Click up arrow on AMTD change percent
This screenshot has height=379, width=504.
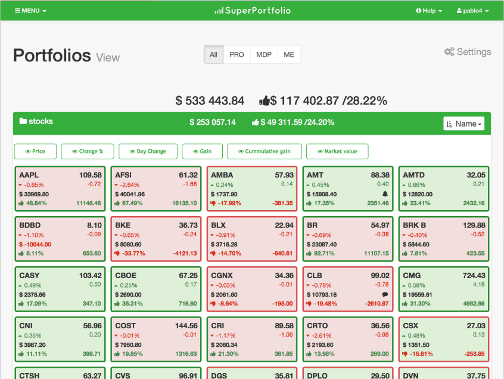coord(404,185)
